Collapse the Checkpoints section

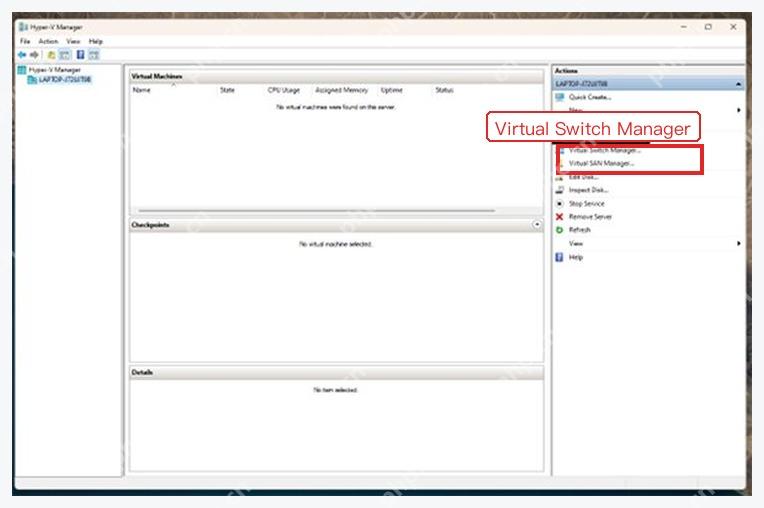pyautogui.click(x=536, y=225)
